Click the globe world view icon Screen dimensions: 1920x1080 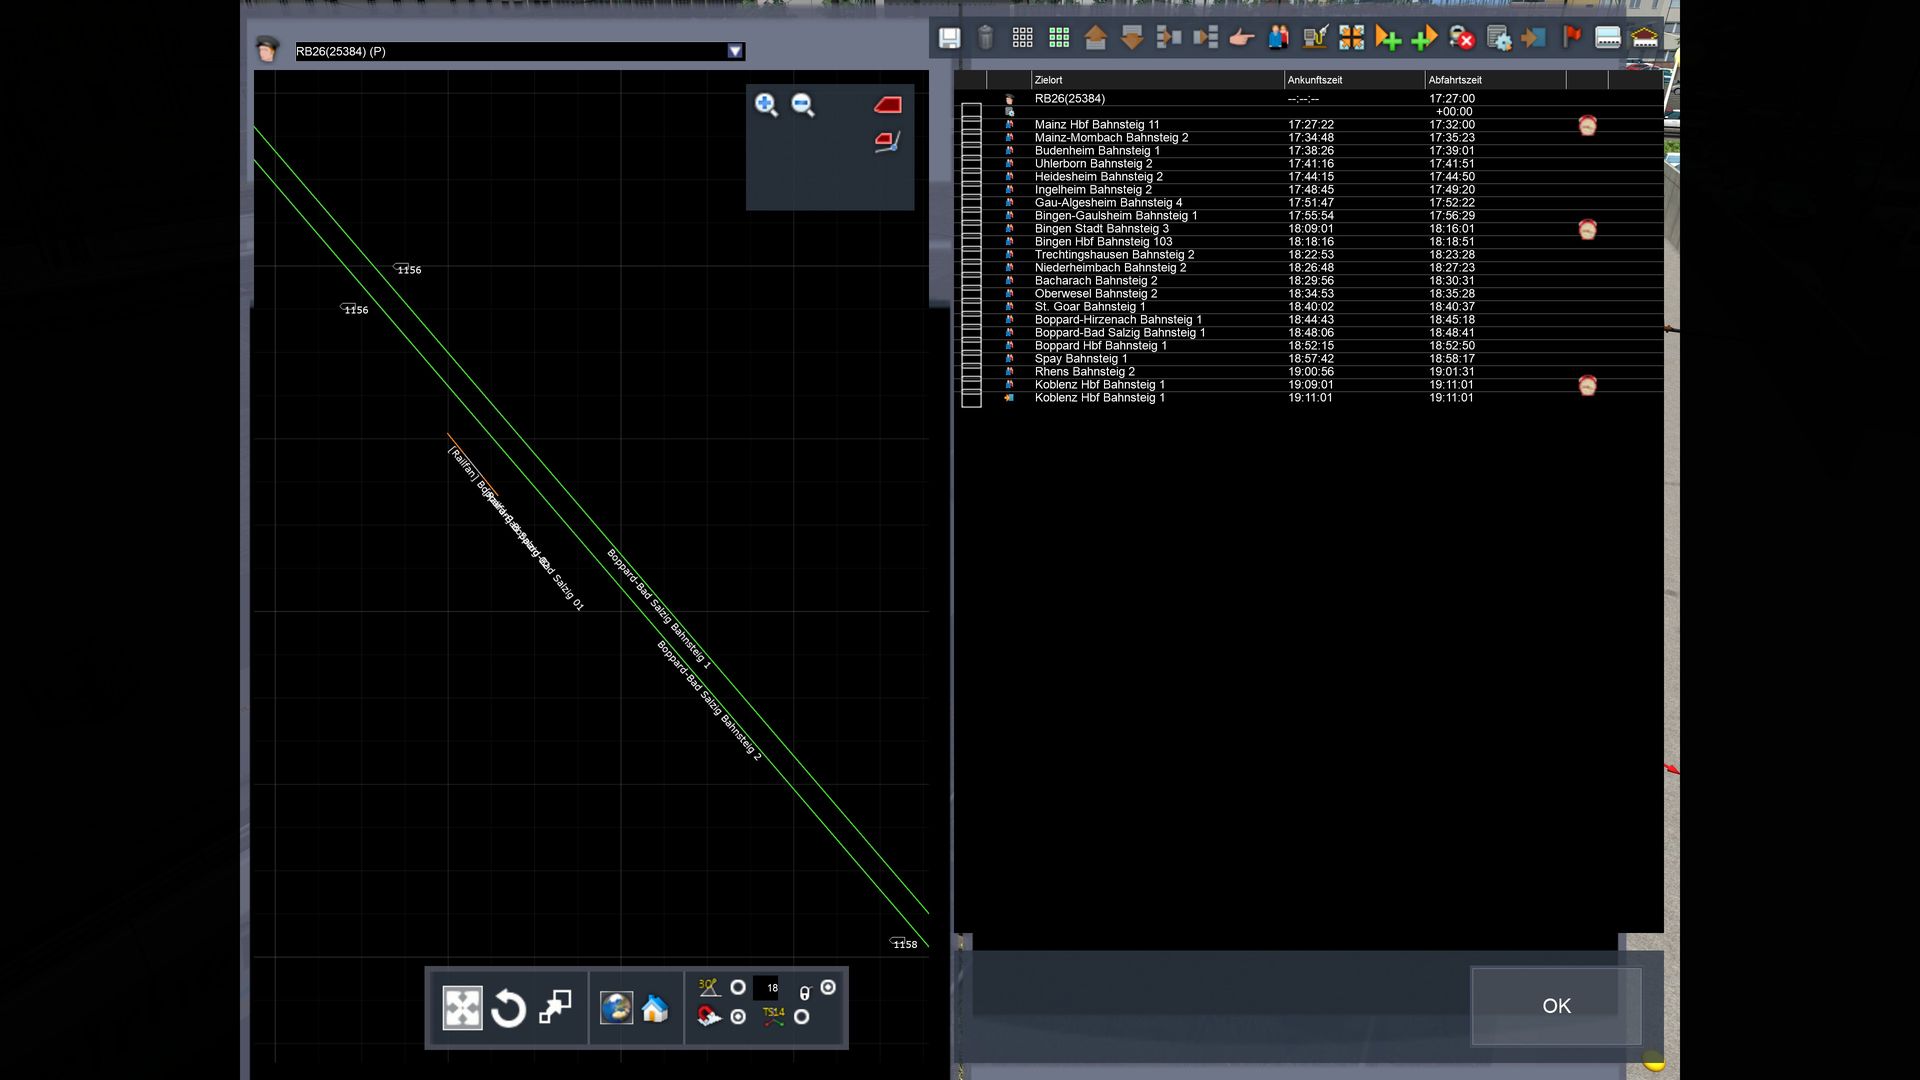616,1008
